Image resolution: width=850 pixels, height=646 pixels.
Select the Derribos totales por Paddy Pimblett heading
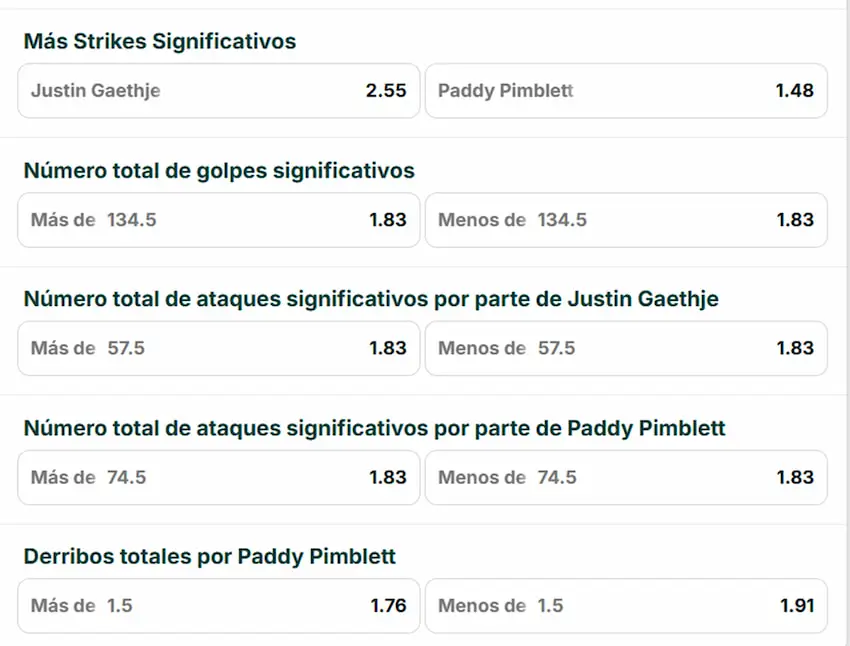pos(210,556)
